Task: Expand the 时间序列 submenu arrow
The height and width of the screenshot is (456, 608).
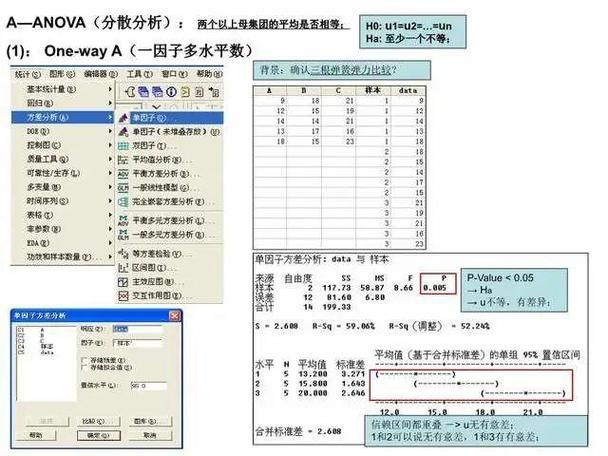Action: tap(110, 201)
